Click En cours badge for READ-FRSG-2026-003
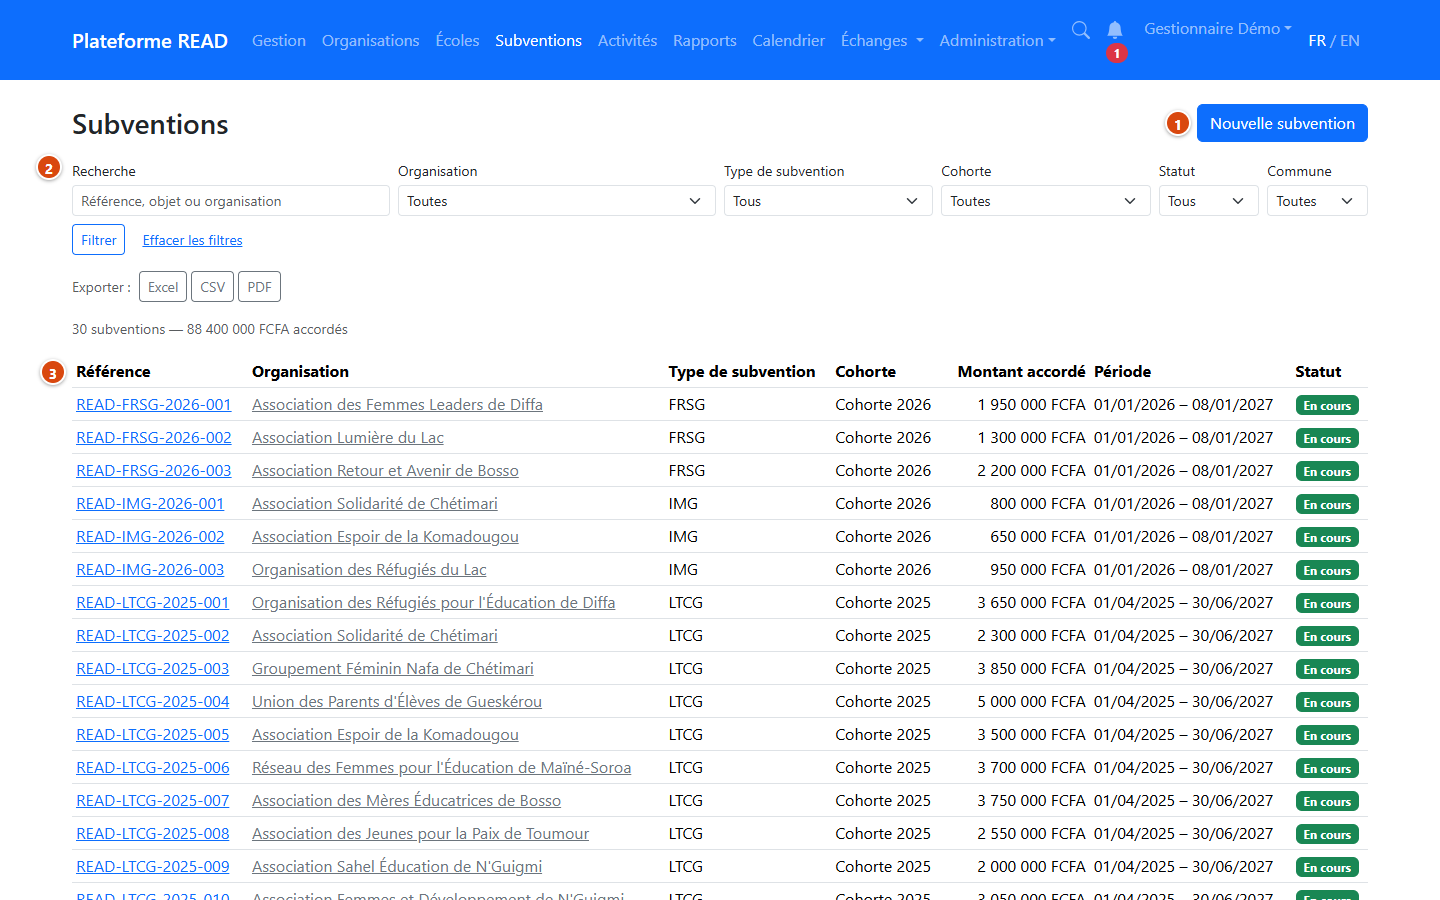 click(x=1327, y=471)
